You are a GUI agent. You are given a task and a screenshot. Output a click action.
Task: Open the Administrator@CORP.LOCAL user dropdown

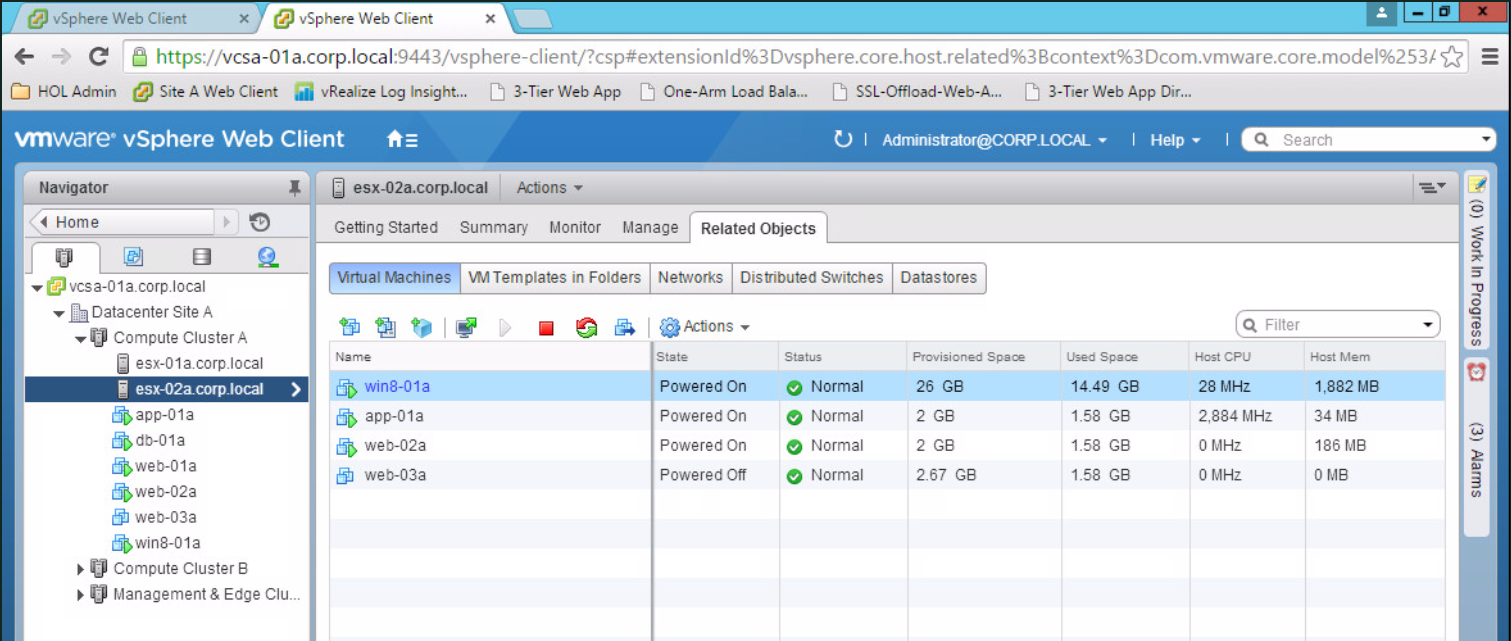pos(994,140)
